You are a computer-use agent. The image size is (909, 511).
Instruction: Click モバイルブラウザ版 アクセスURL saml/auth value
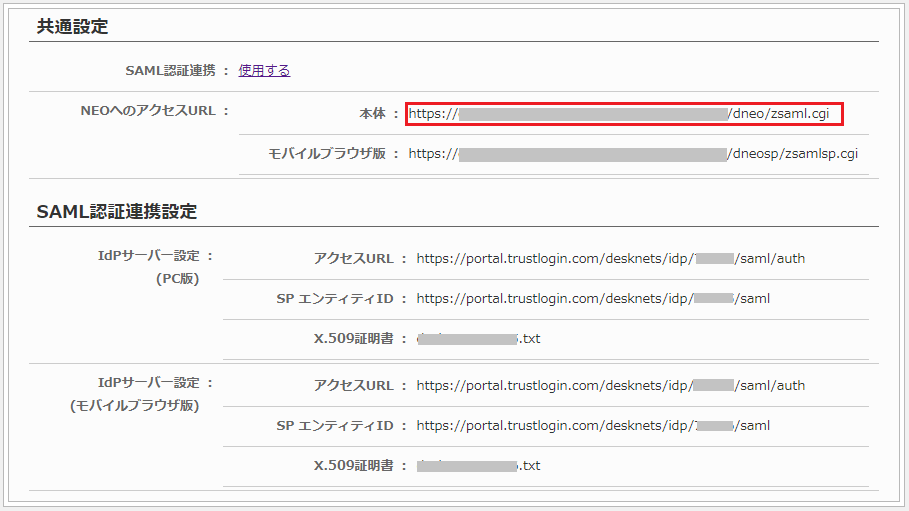tap(610, 386)
